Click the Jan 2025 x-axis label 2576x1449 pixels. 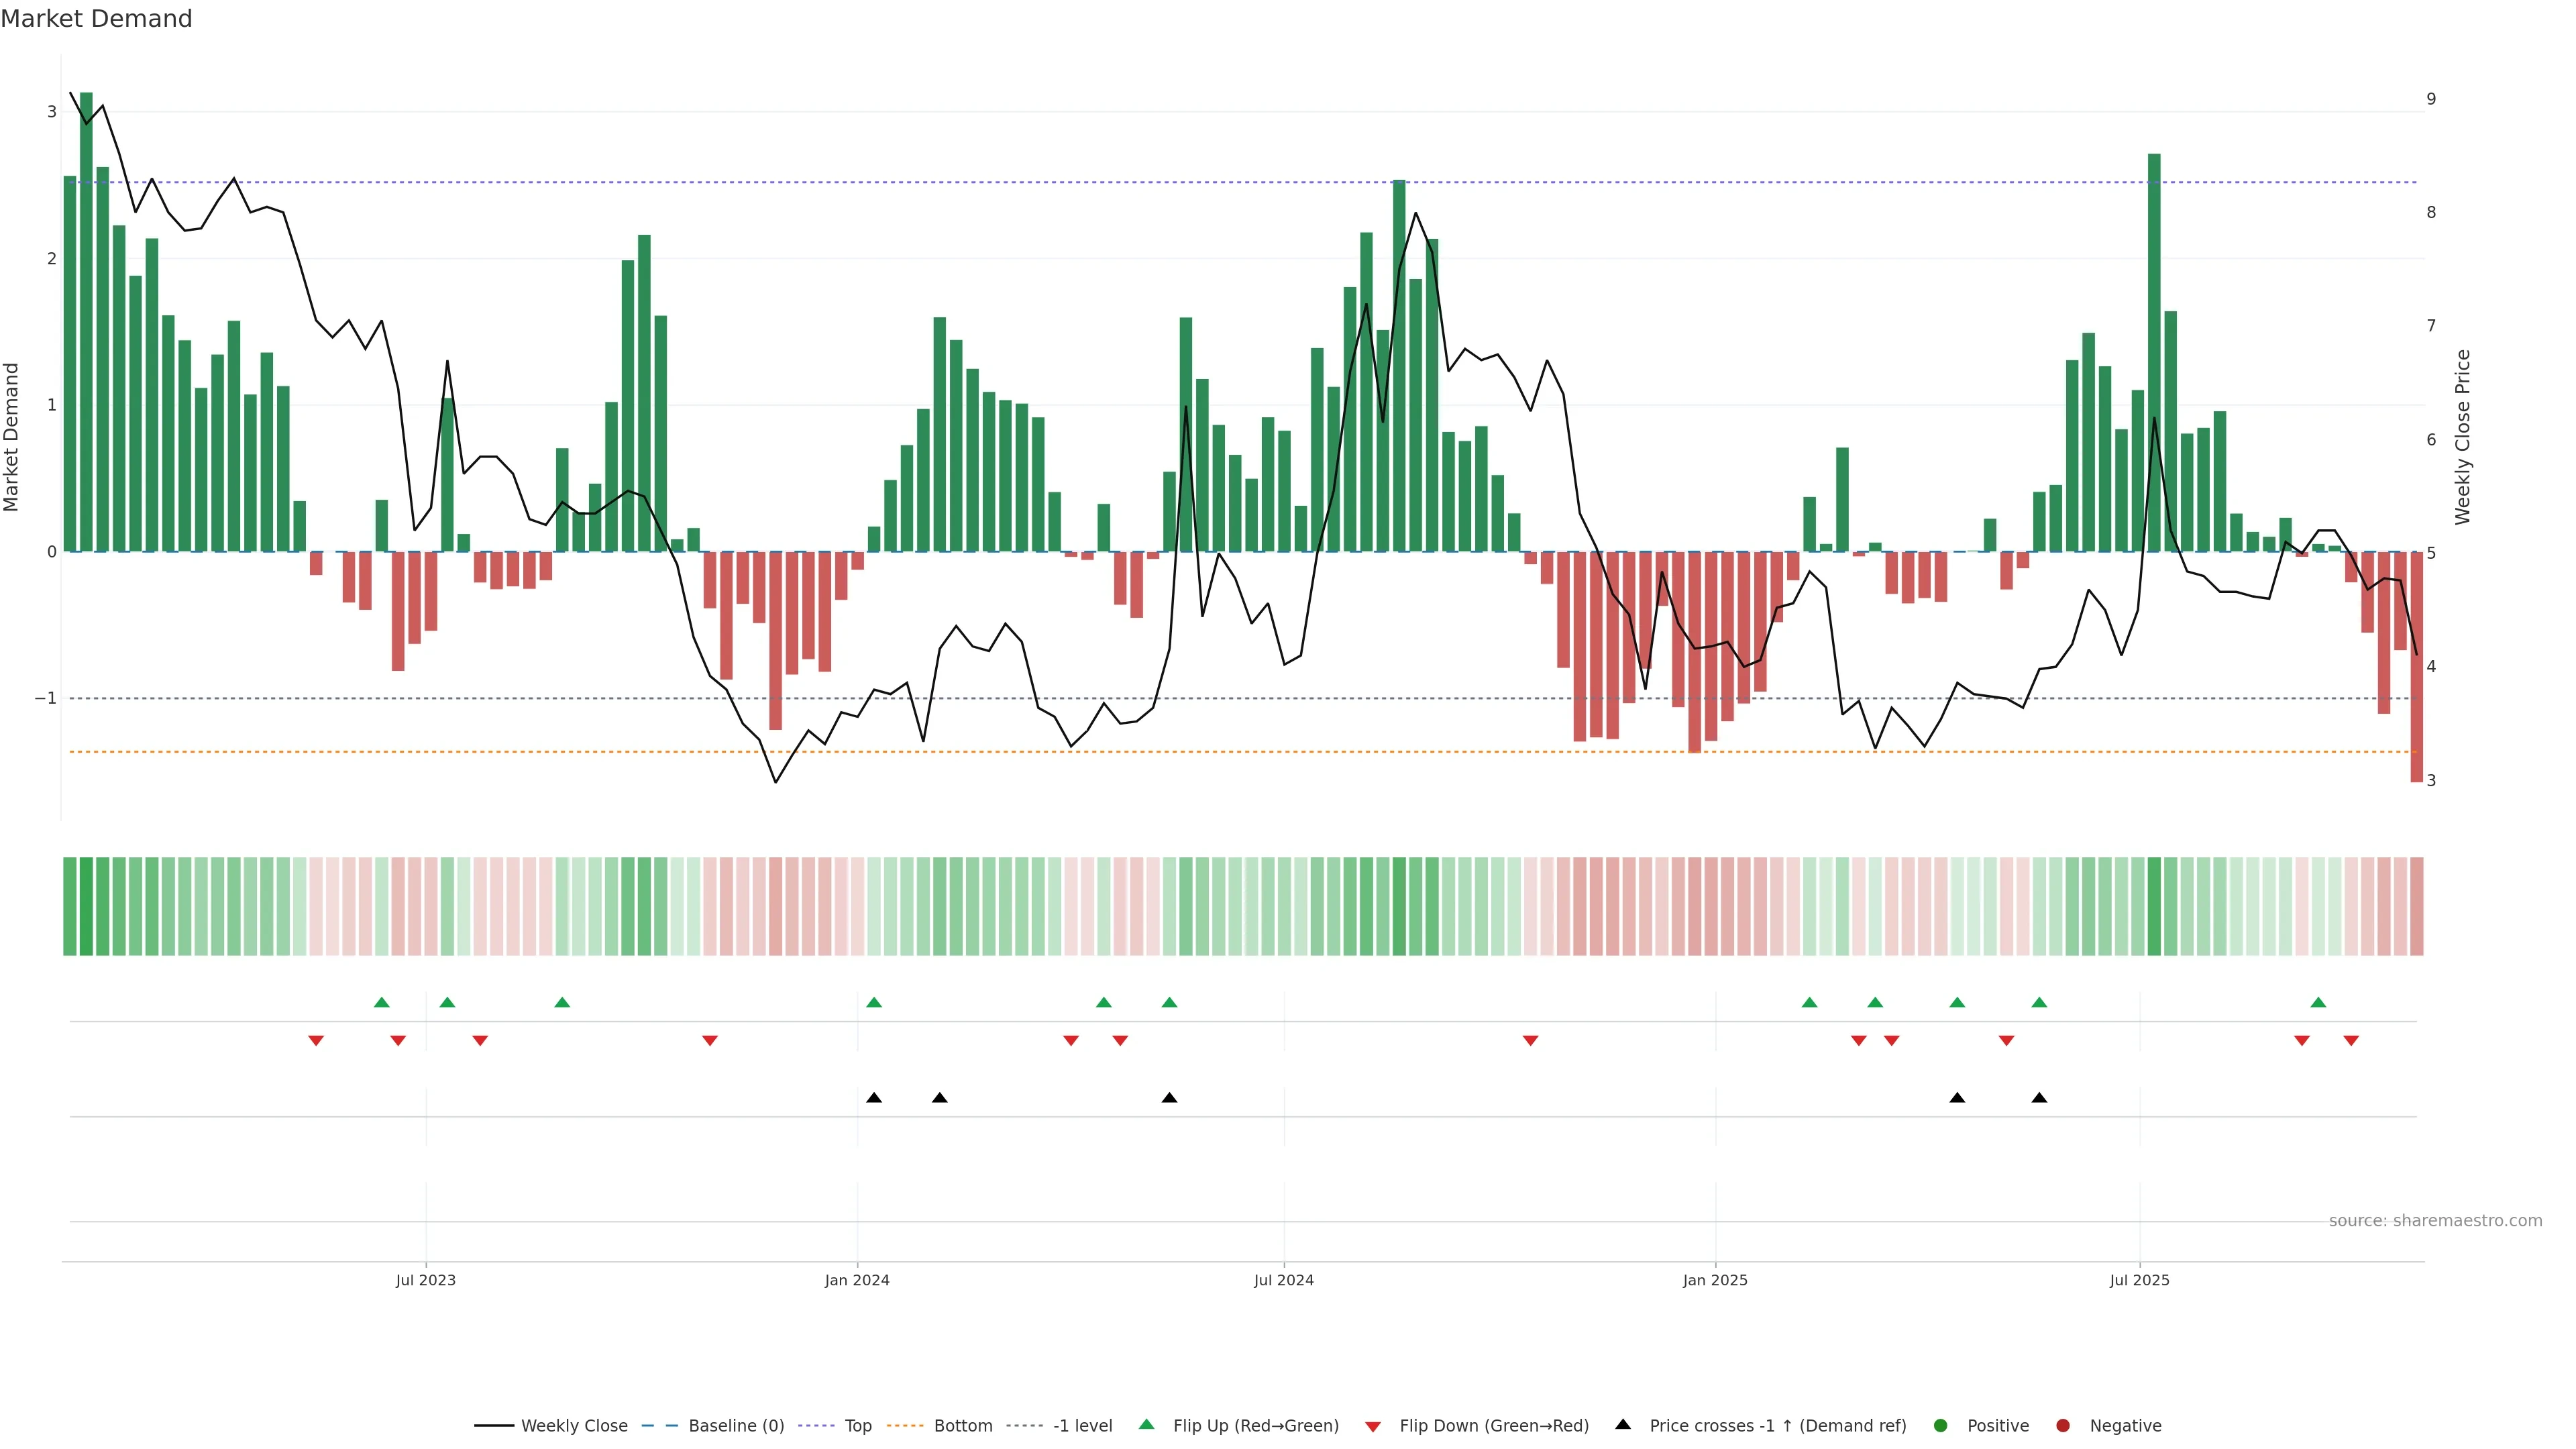1715,1280
